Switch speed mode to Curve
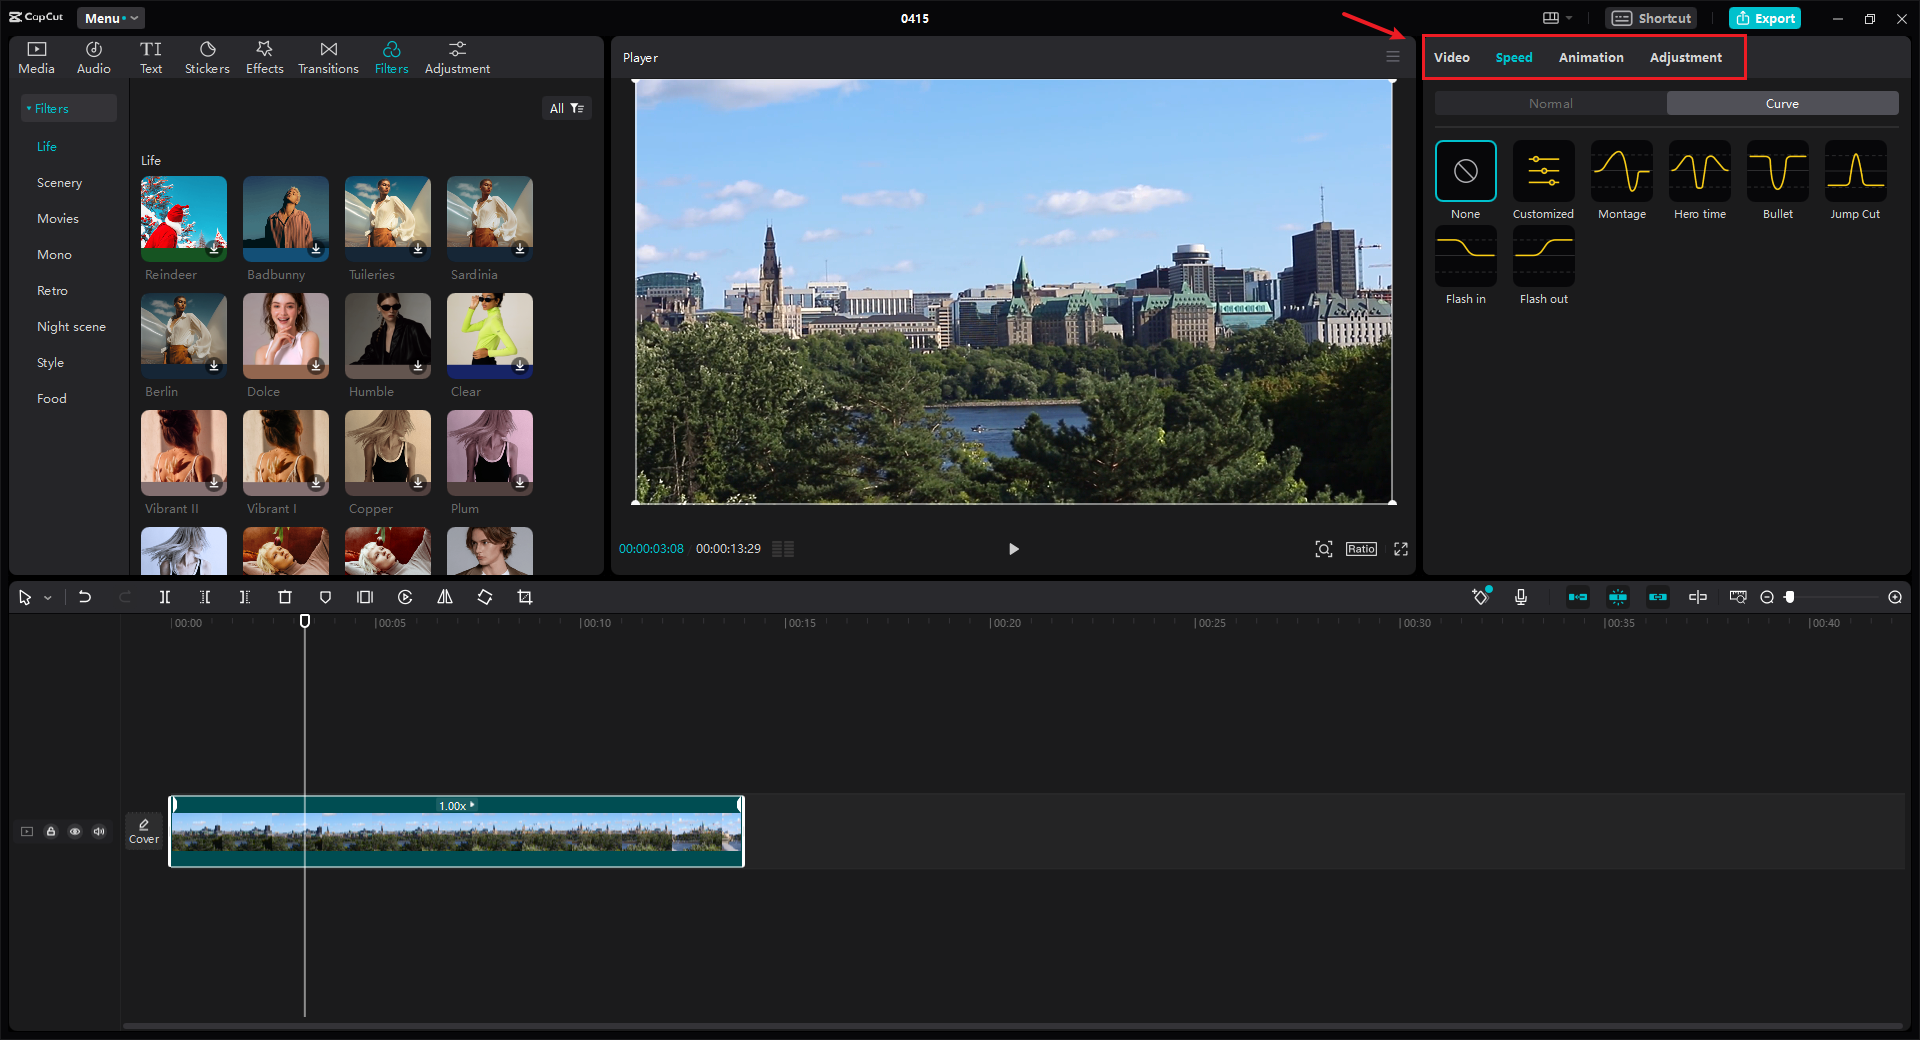The height and width of the screenshot is (1040, 1920). pos(1782,104)
